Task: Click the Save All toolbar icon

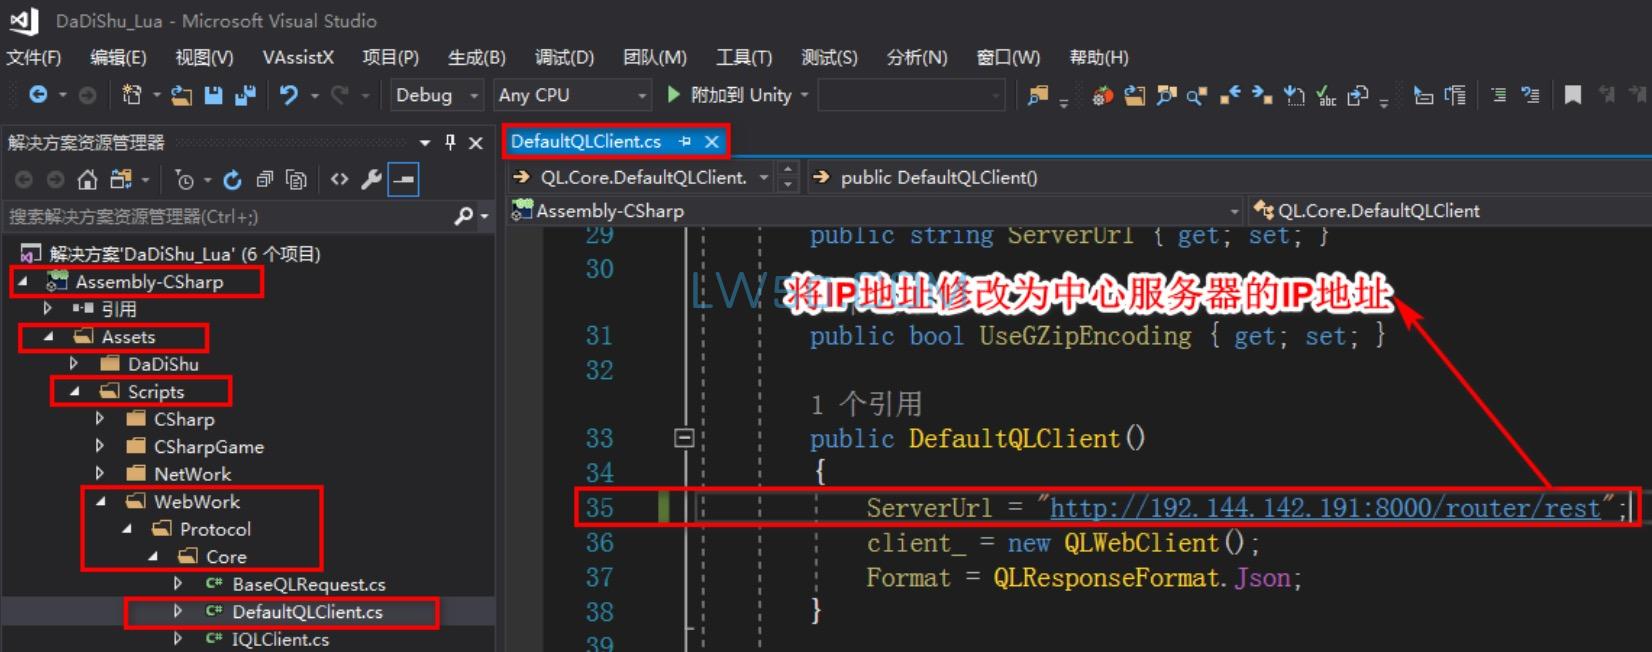Action: [245, 95]
